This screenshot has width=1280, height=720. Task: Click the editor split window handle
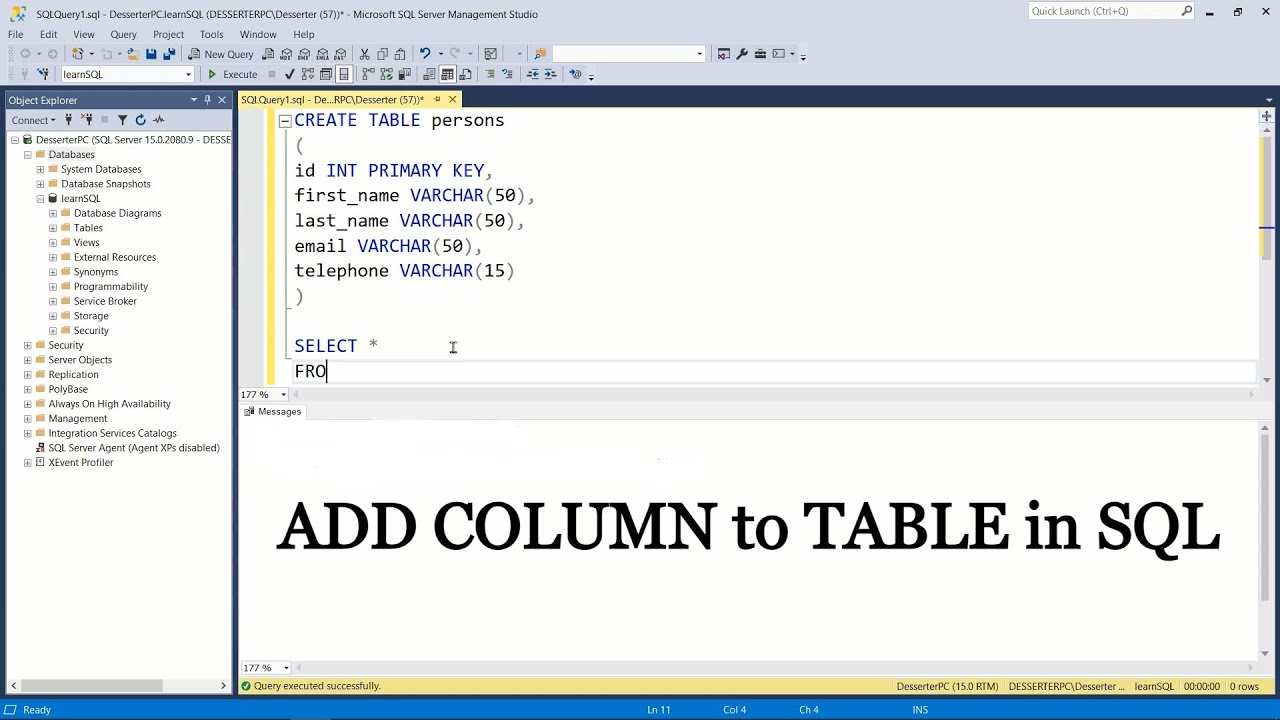[1266, 117]
